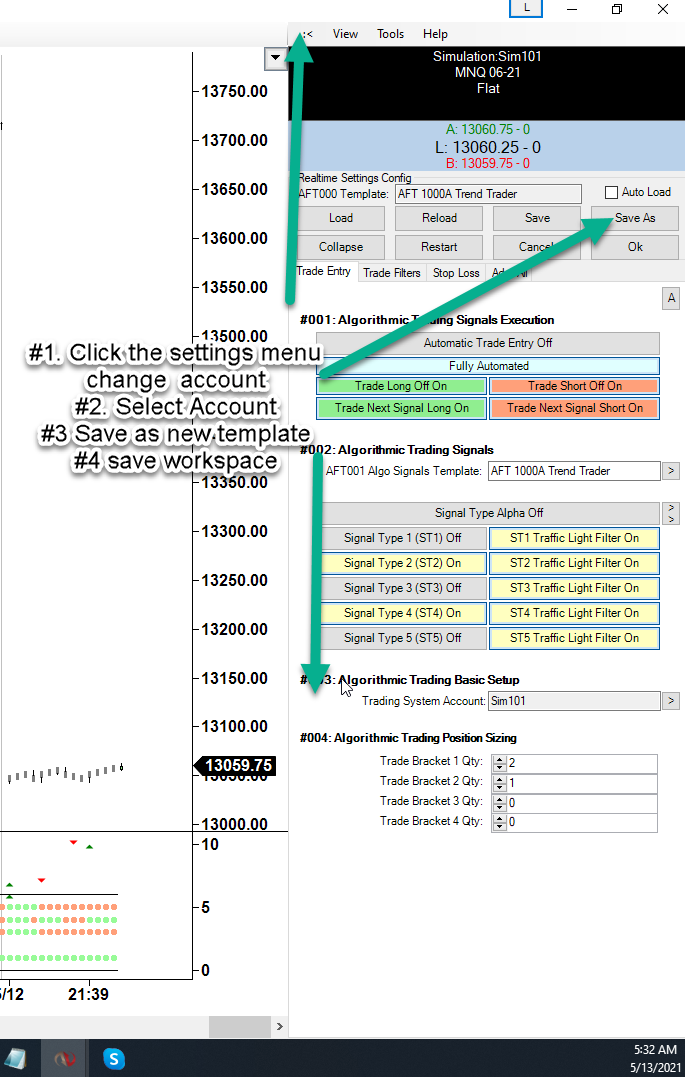The image size is (685, 1077).
Task: Toggle ST1 Traffic Light Filter On
Action: coord(574,538)
